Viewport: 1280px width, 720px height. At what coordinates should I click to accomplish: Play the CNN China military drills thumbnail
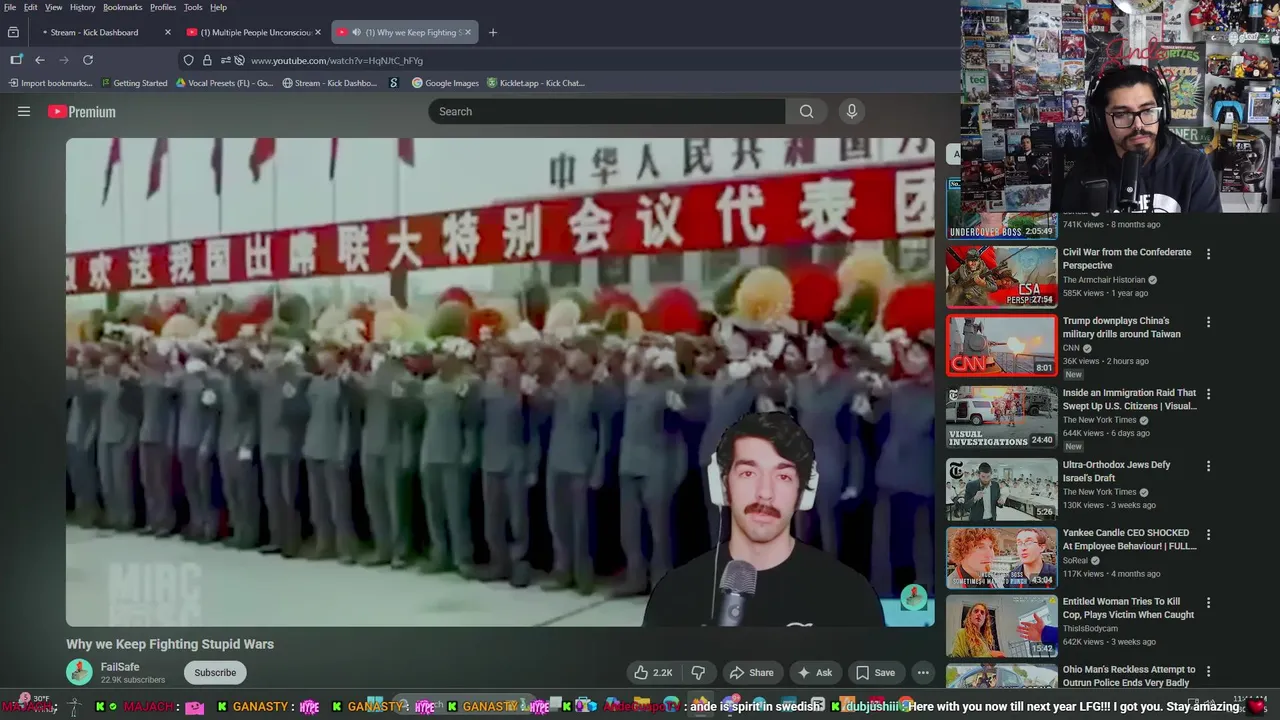(1001, 345)
